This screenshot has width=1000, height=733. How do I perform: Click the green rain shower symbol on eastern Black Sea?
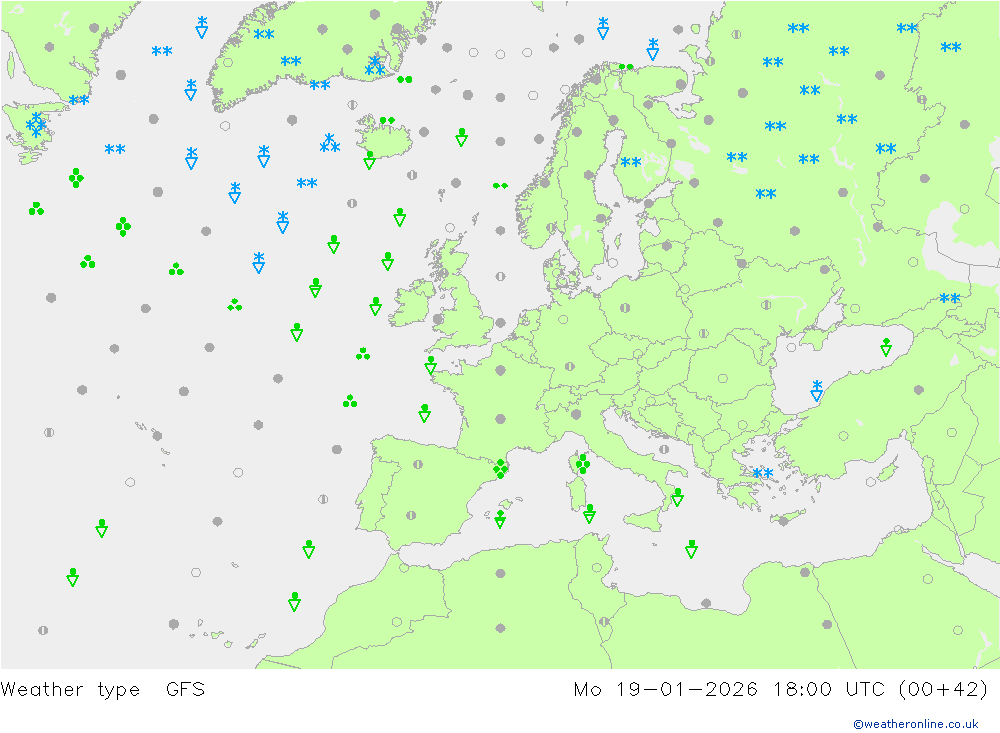[x=886, y=346]
